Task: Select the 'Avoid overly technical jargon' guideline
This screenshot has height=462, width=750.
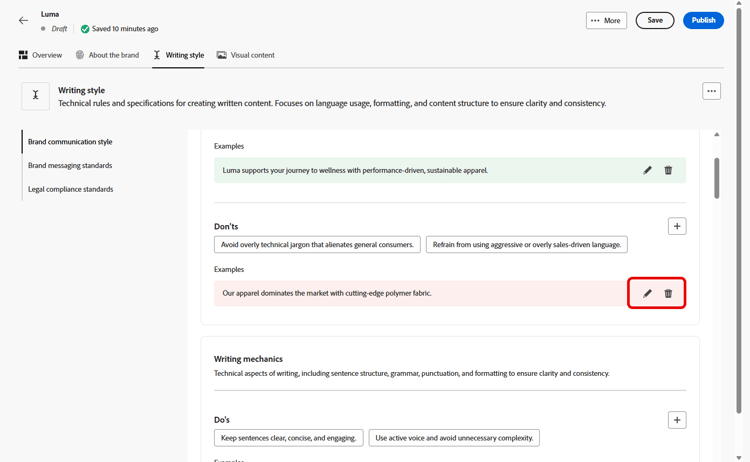Action: [x=316, y=244]
